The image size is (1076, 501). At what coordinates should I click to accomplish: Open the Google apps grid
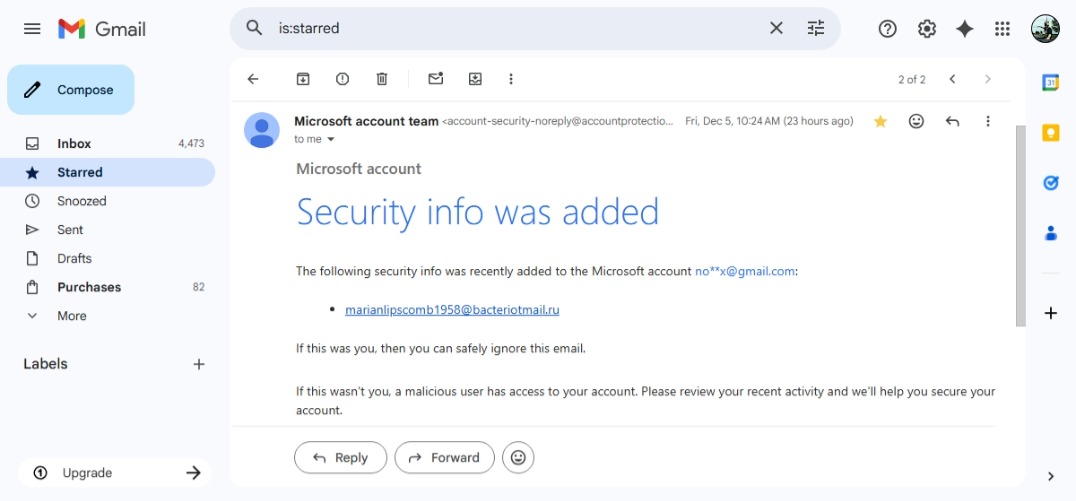1003,29
